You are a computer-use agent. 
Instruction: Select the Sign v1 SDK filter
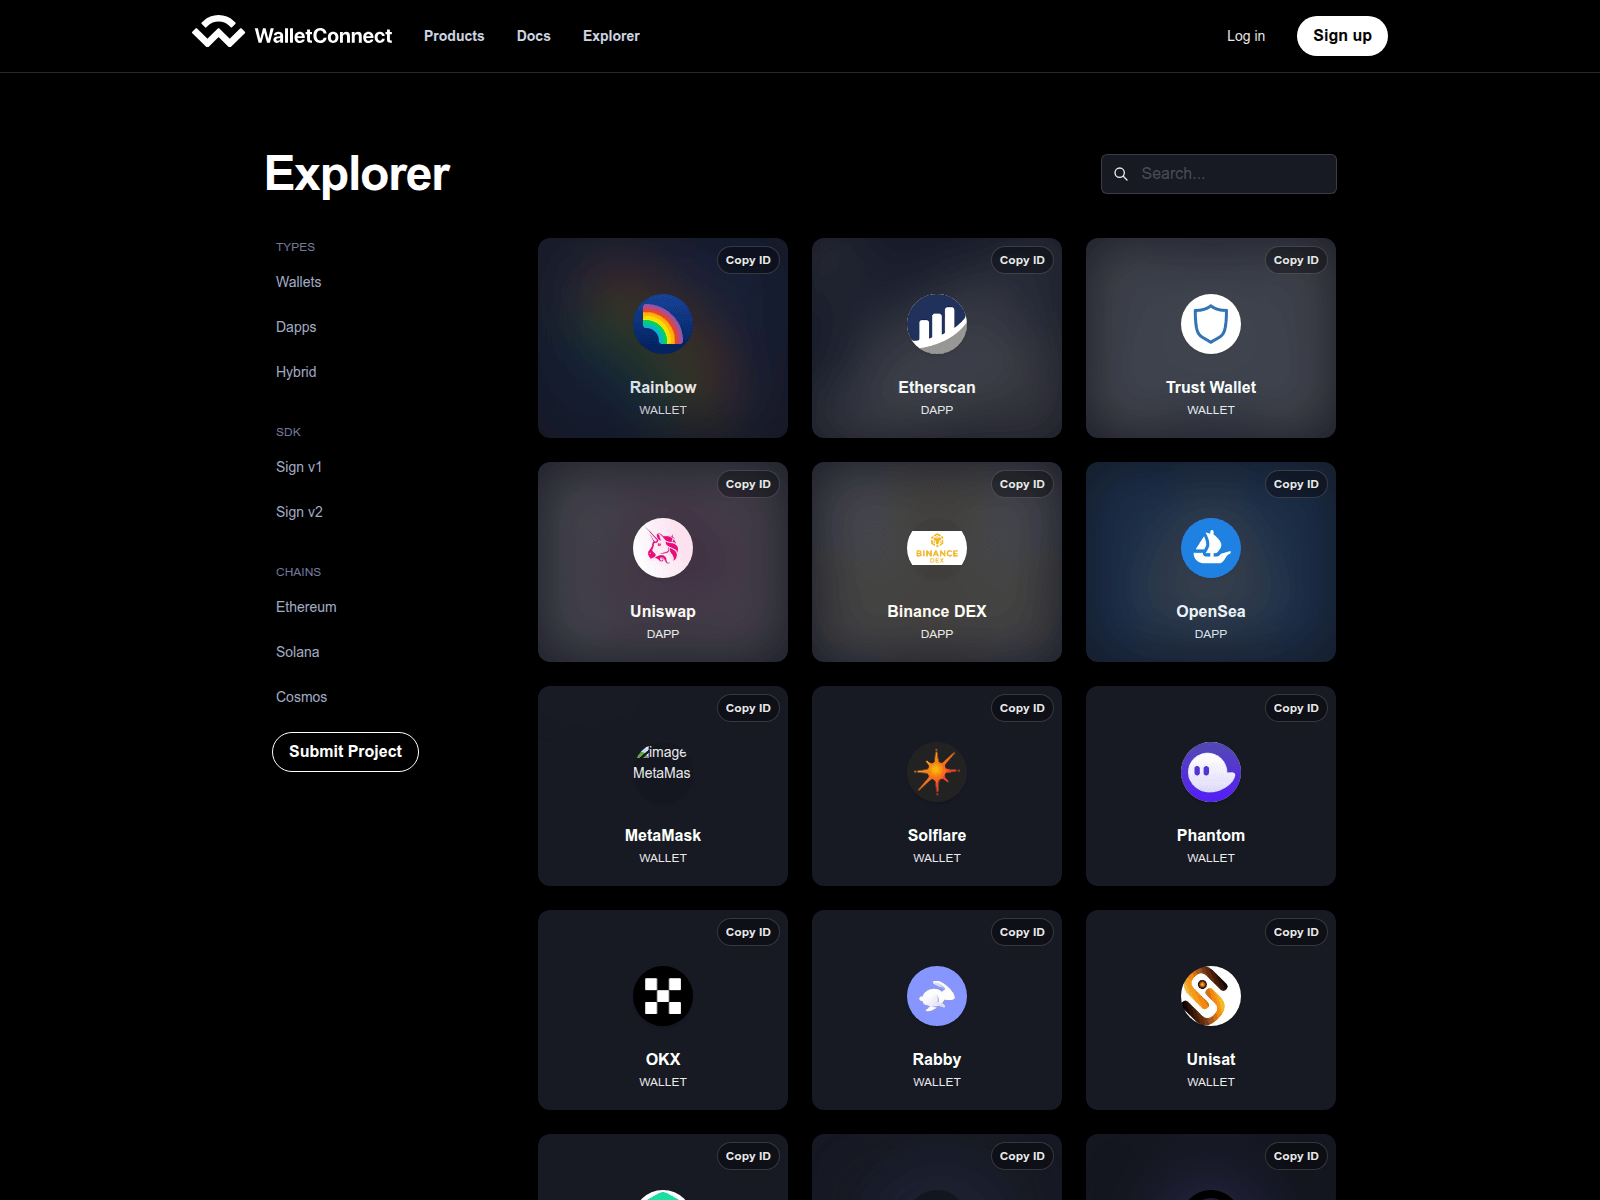click(x=299, y=467)
